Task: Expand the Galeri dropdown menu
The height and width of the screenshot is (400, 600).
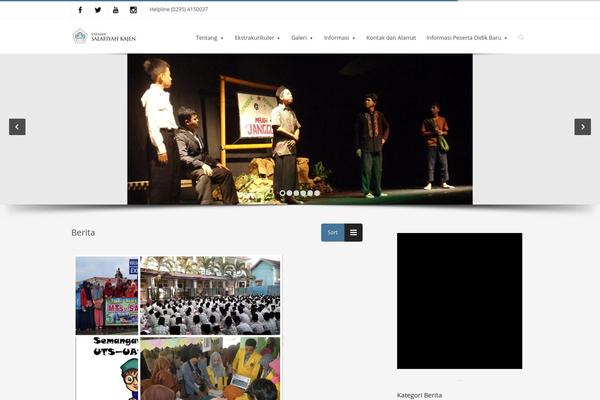Action: 302,38
